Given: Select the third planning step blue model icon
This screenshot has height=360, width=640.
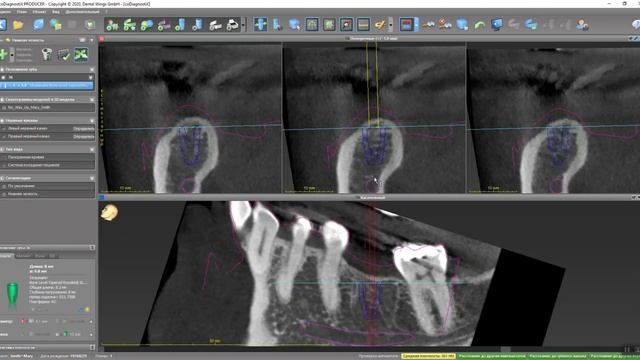Looking at the screenshot, I should [x=147, y=25].
